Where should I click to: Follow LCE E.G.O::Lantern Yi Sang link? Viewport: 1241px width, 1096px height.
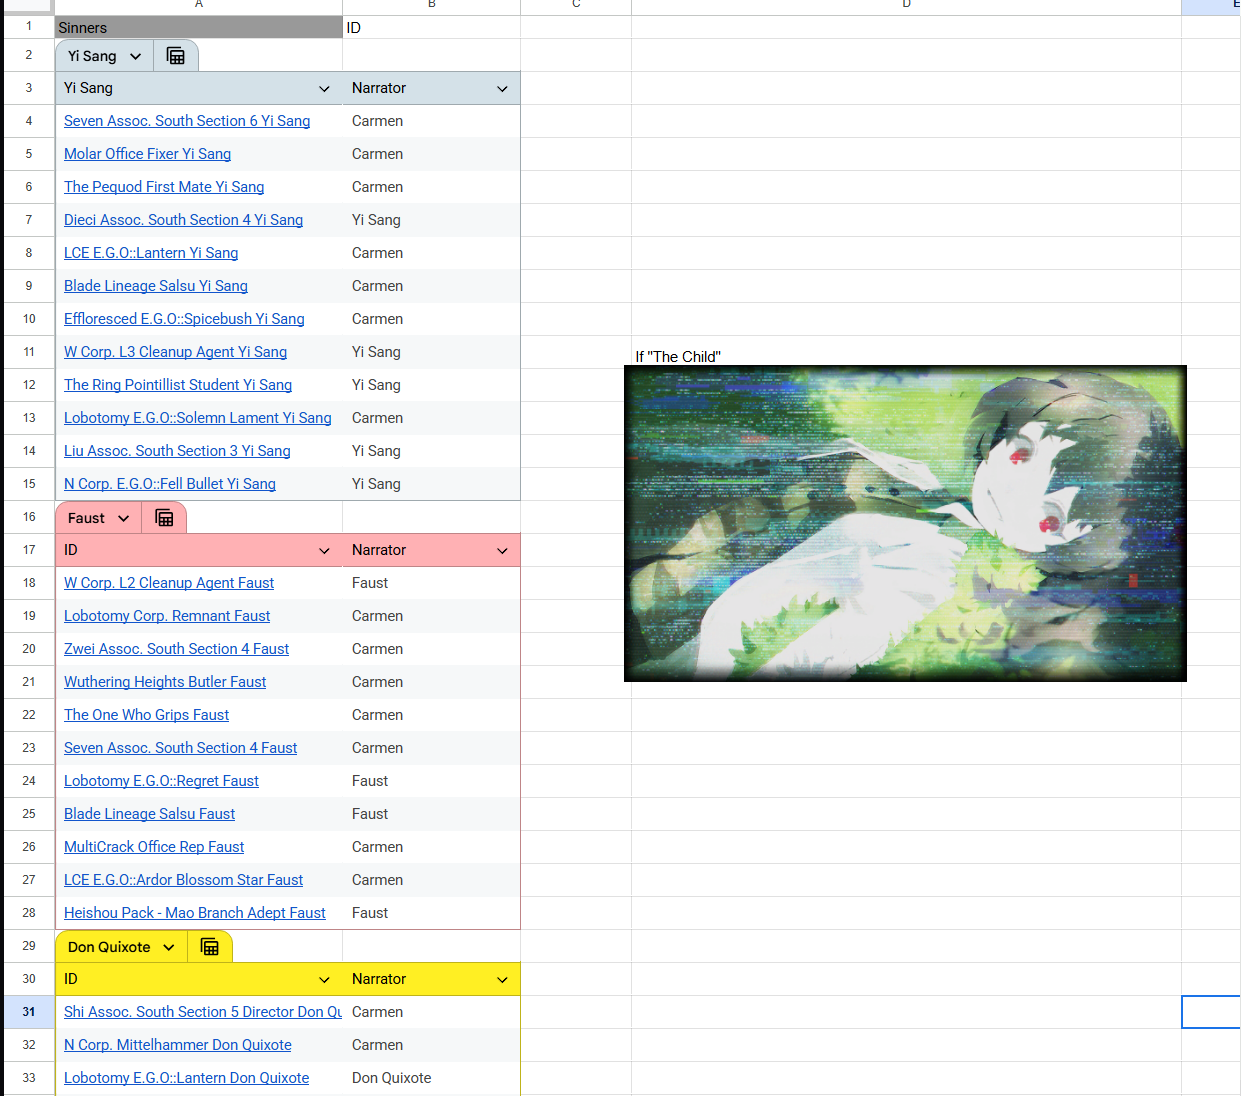coord(151,253)
